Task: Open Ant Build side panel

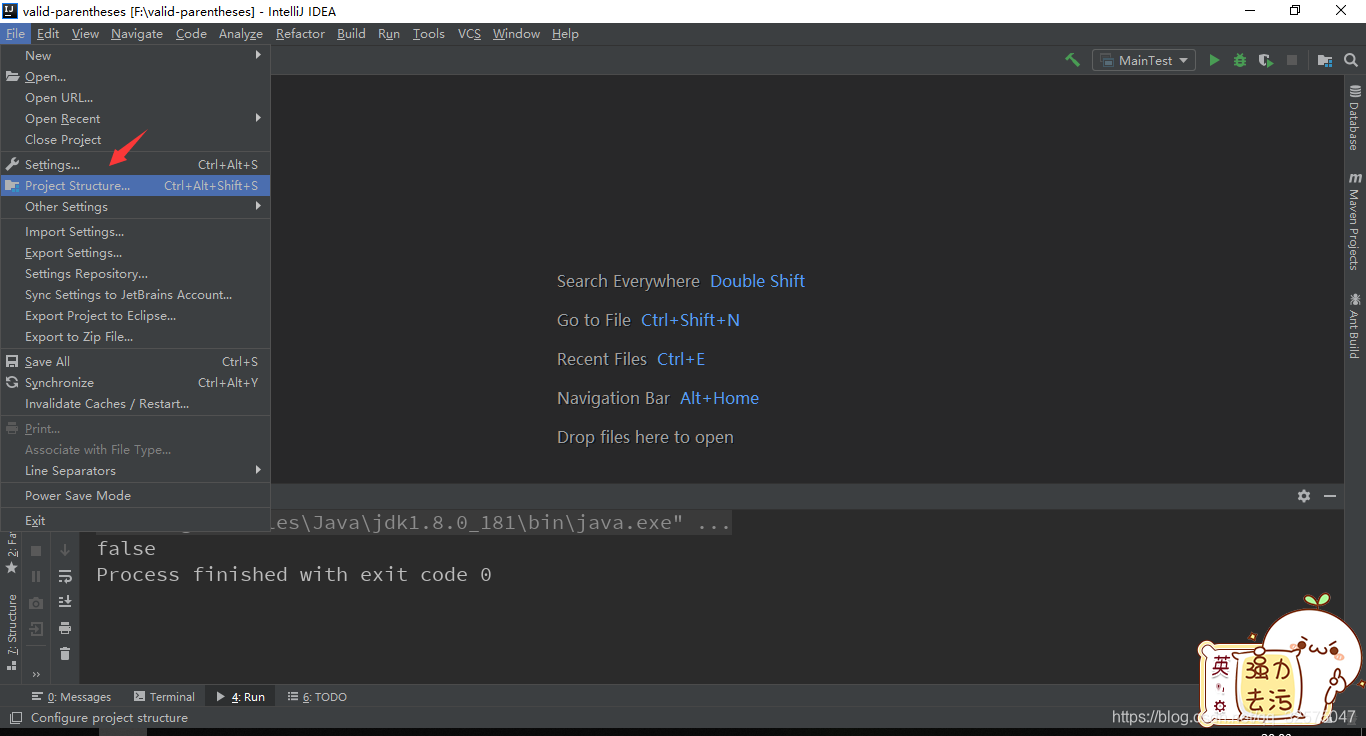Action: (x=1355, y=325)
